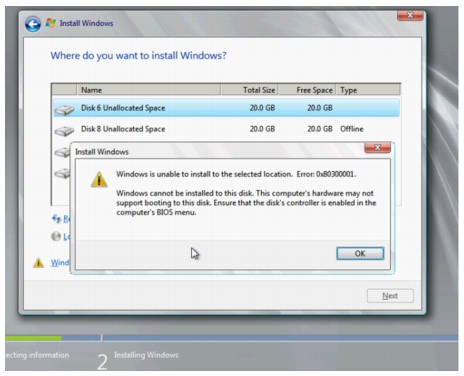Click the 'Offline' type of Disk 8

pos(352,129)
